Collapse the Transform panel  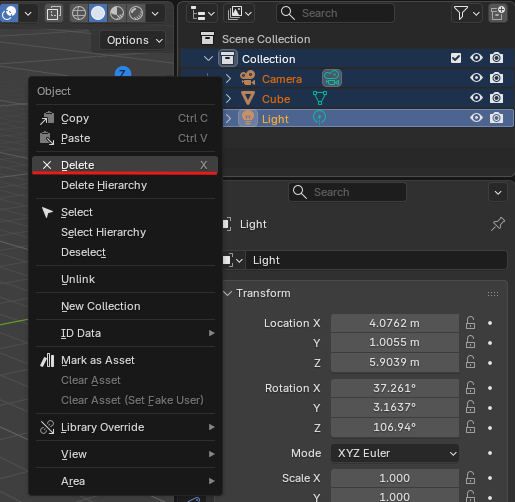coord(228,293)
